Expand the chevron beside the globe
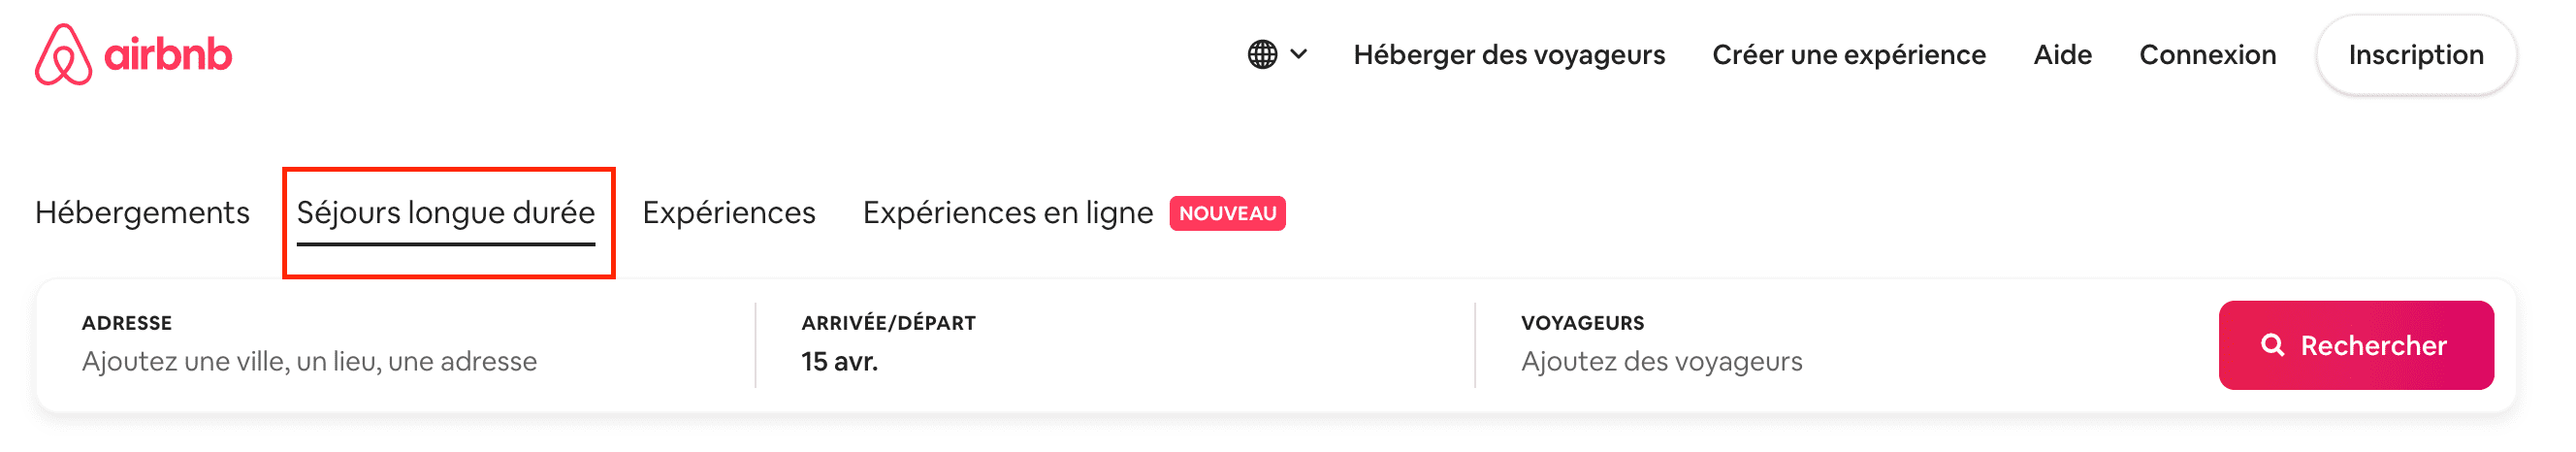 [1298, 54]
